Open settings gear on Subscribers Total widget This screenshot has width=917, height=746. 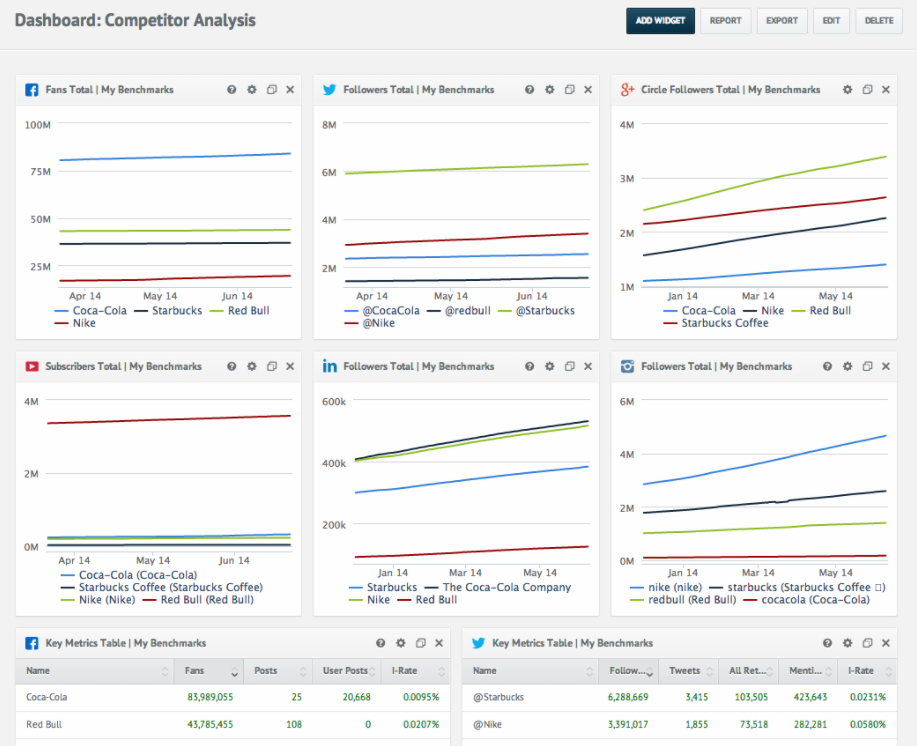pyautogui.click(x=251, y=366)
